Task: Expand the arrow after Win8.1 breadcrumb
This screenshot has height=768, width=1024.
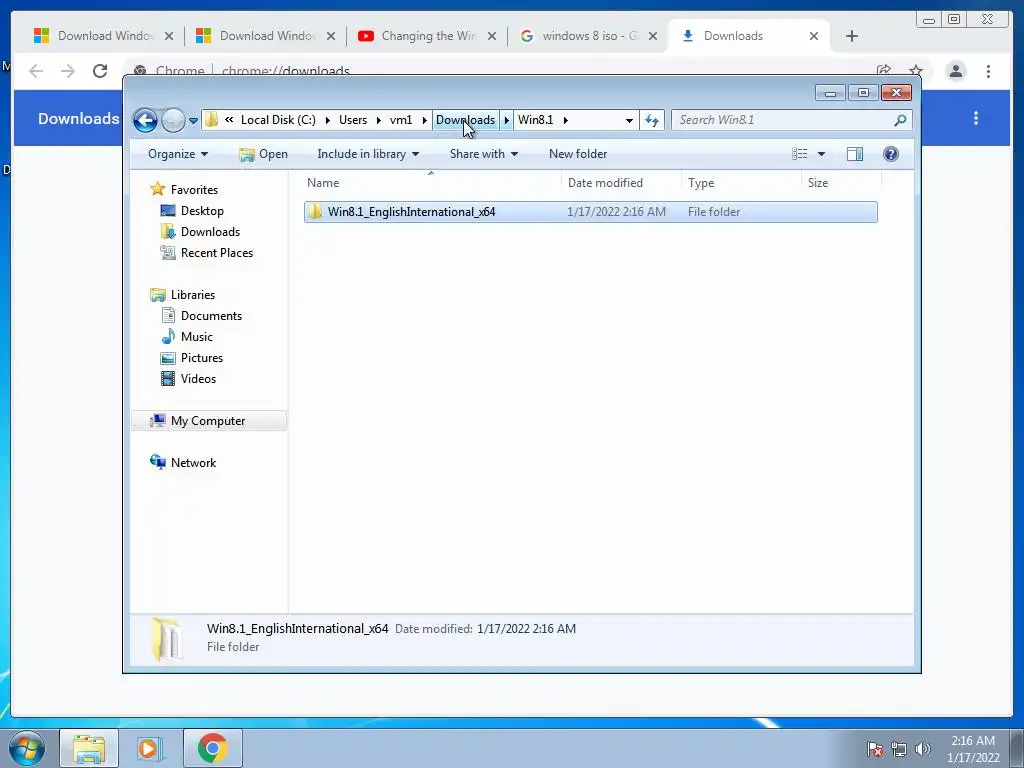Action: tap(566, 120)
